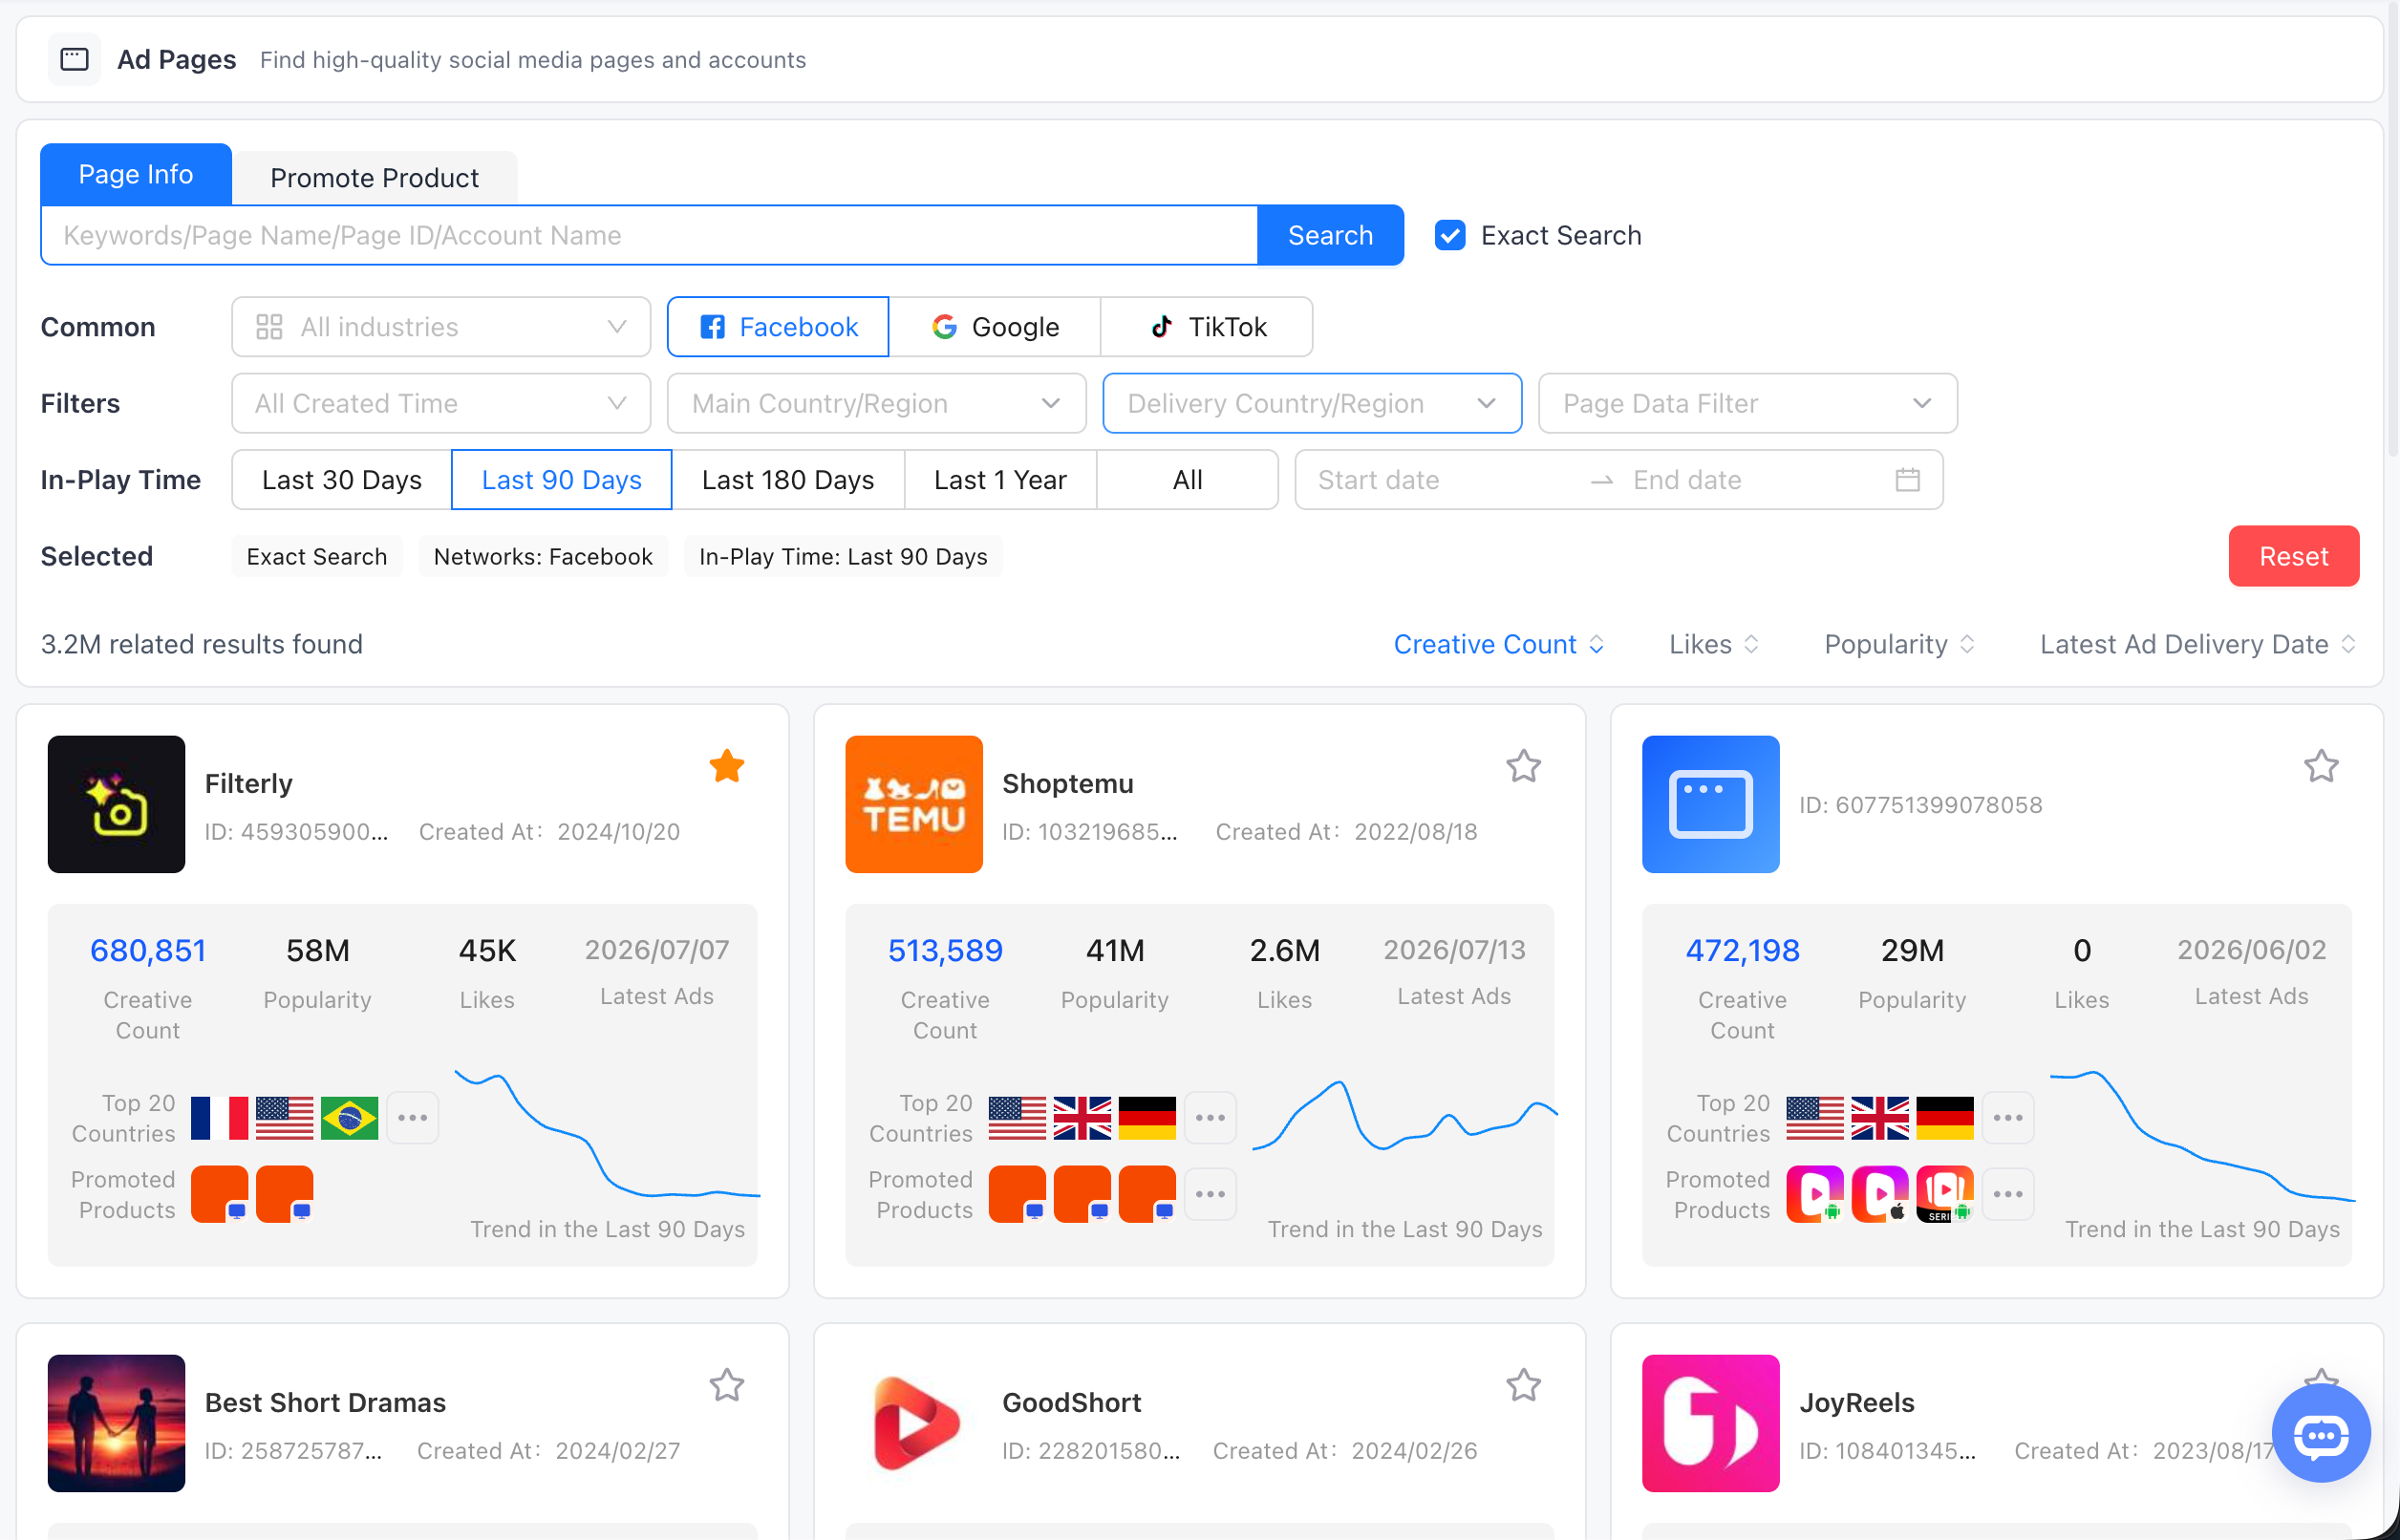Open Main Country/Region dropdown

(876, 403)
